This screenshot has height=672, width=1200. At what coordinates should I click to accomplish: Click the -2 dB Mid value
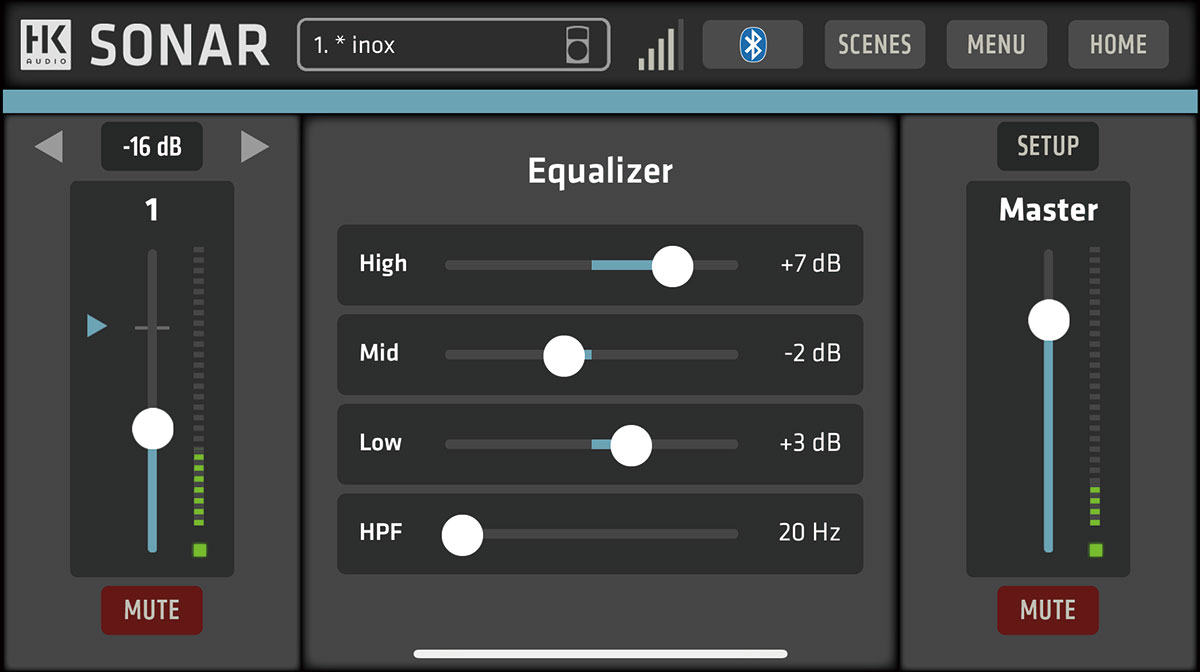(x=813, y=354)
